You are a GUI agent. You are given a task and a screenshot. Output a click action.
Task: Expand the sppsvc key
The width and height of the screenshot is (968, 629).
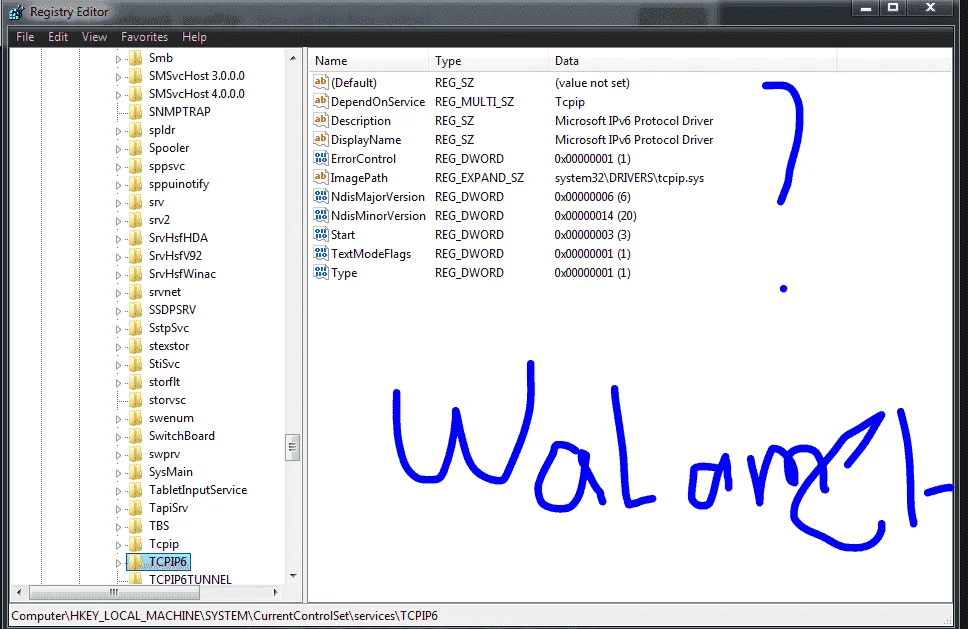118,167
